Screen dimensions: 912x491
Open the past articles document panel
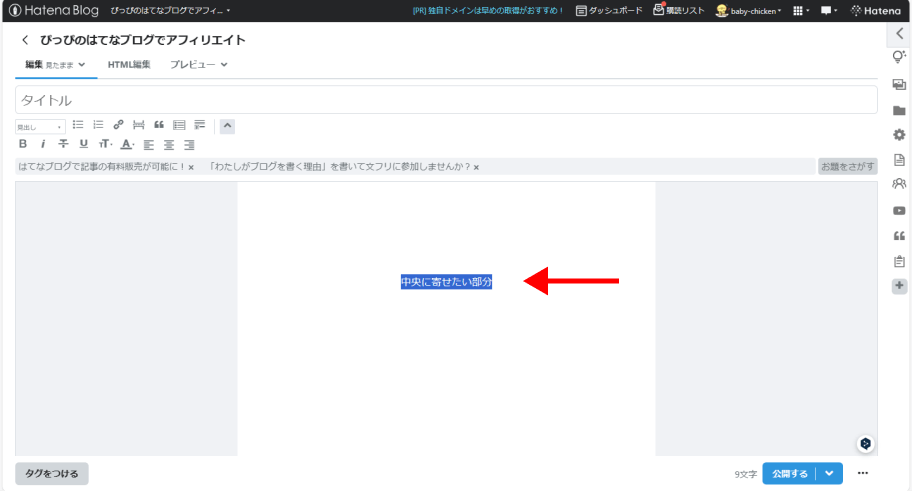pos(899,160)
